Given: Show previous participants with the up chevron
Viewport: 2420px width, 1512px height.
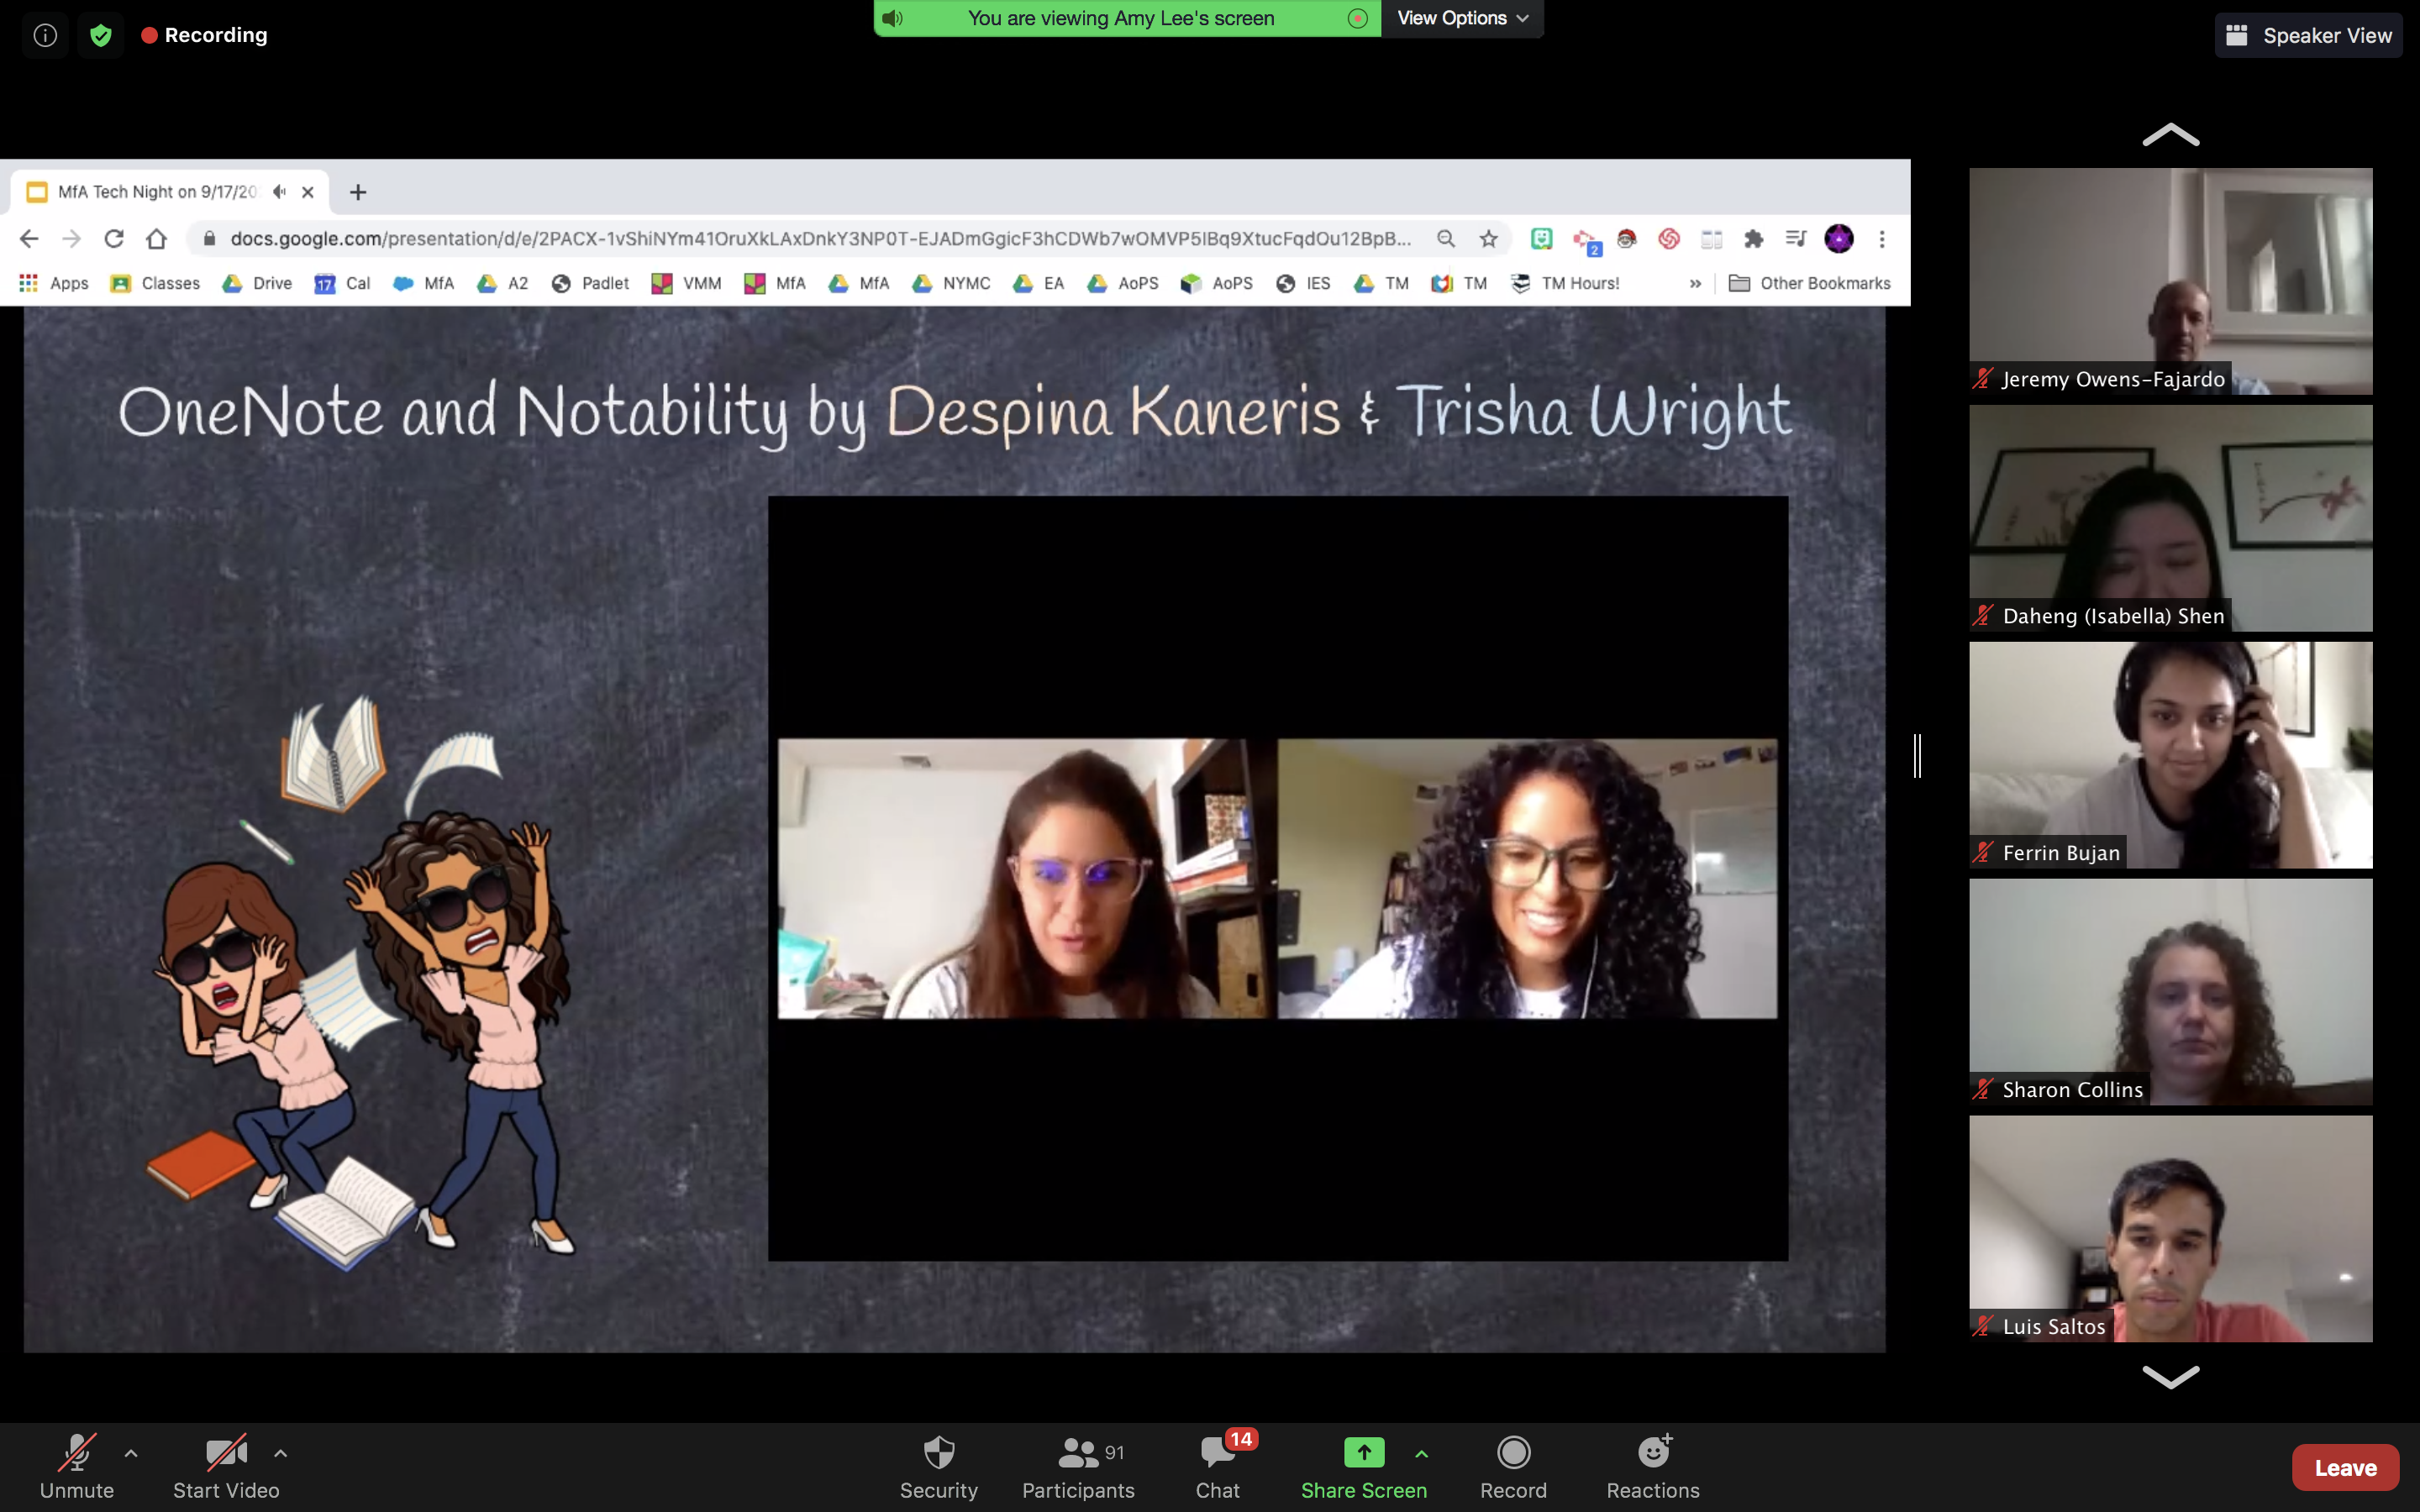Looking at the screenshot, I should [x=2170, y=135].
